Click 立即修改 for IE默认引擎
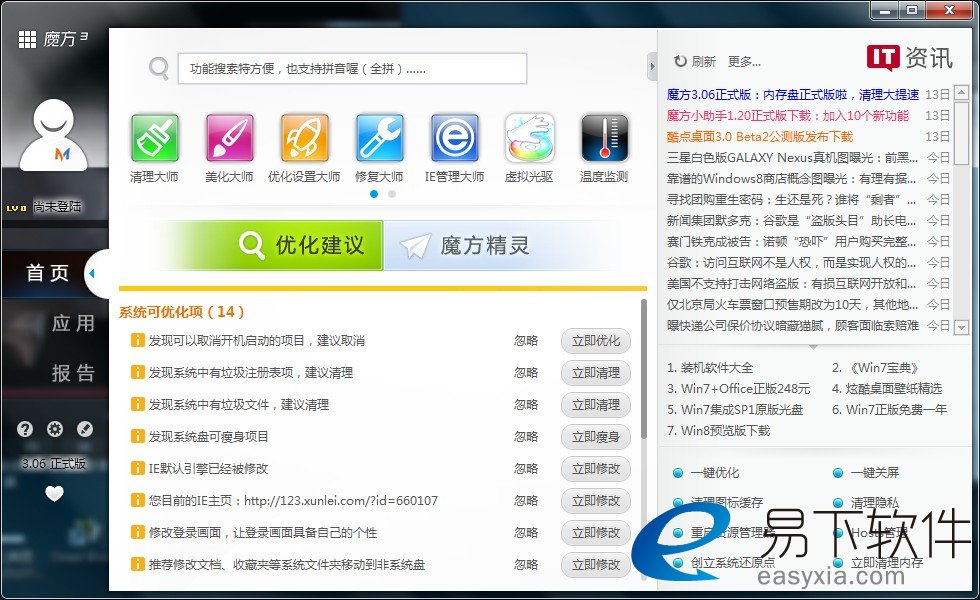 coord(596,468)
